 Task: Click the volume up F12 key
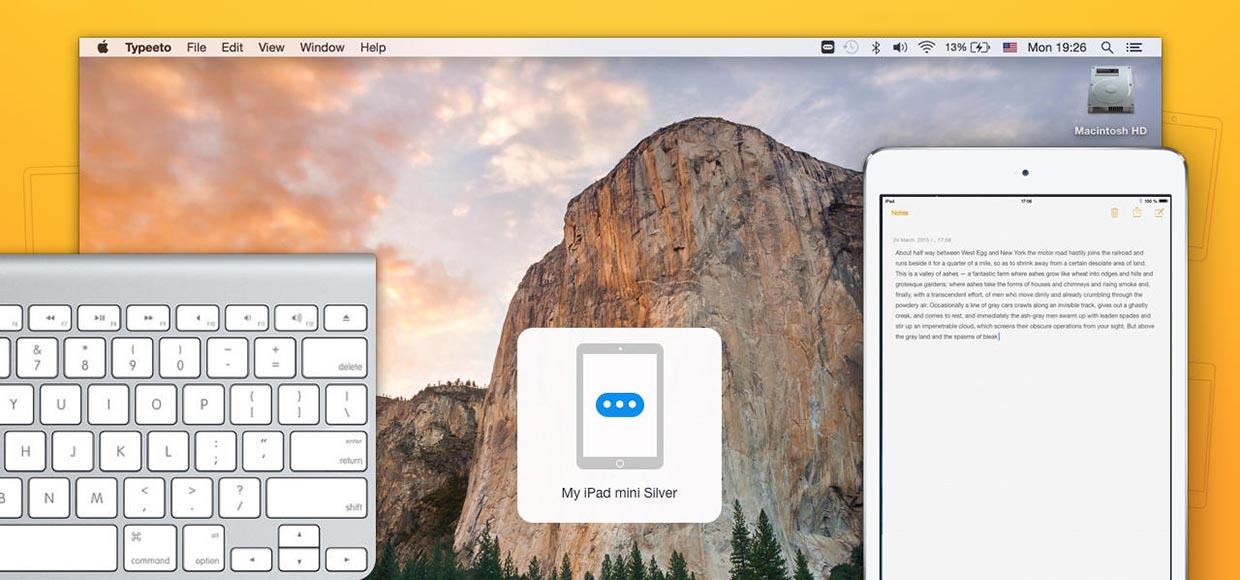coord(296,318)
